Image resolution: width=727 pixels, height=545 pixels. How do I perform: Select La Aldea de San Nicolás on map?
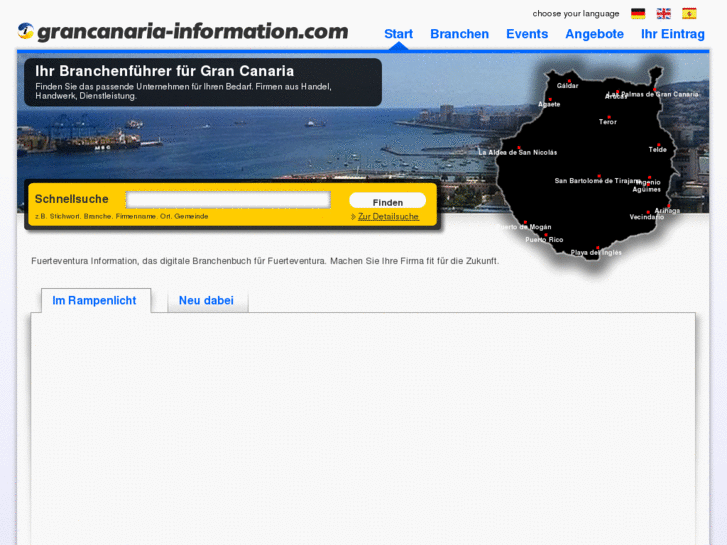point(518,152)
